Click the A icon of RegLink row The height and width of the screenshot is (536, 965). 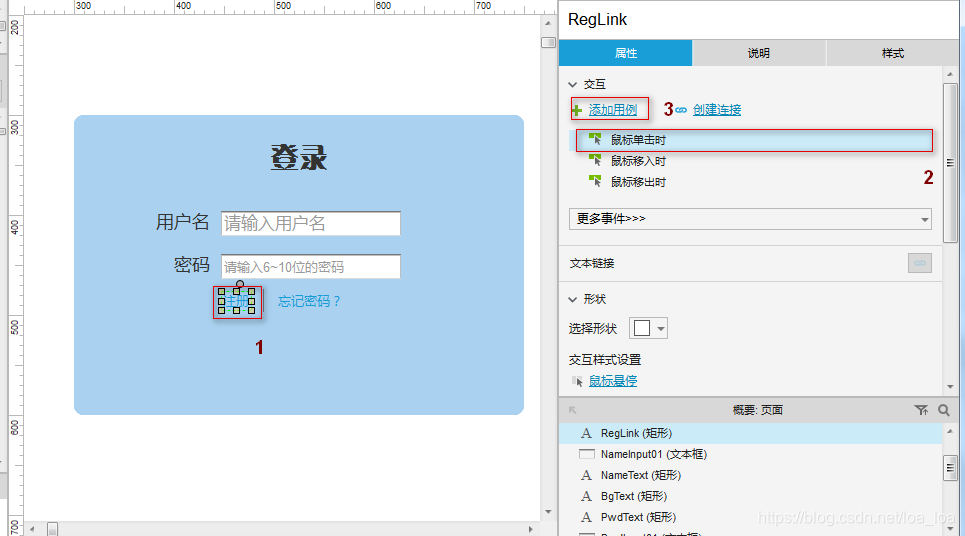586,433
